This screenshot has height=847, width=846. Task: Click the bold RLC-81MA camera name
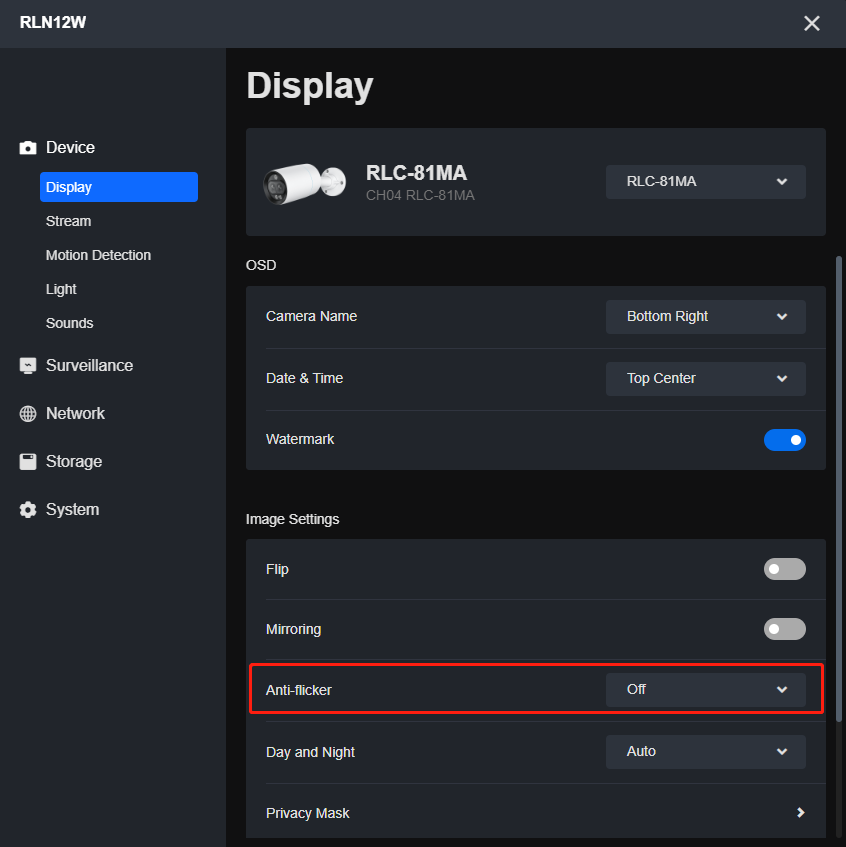[416, 173]
